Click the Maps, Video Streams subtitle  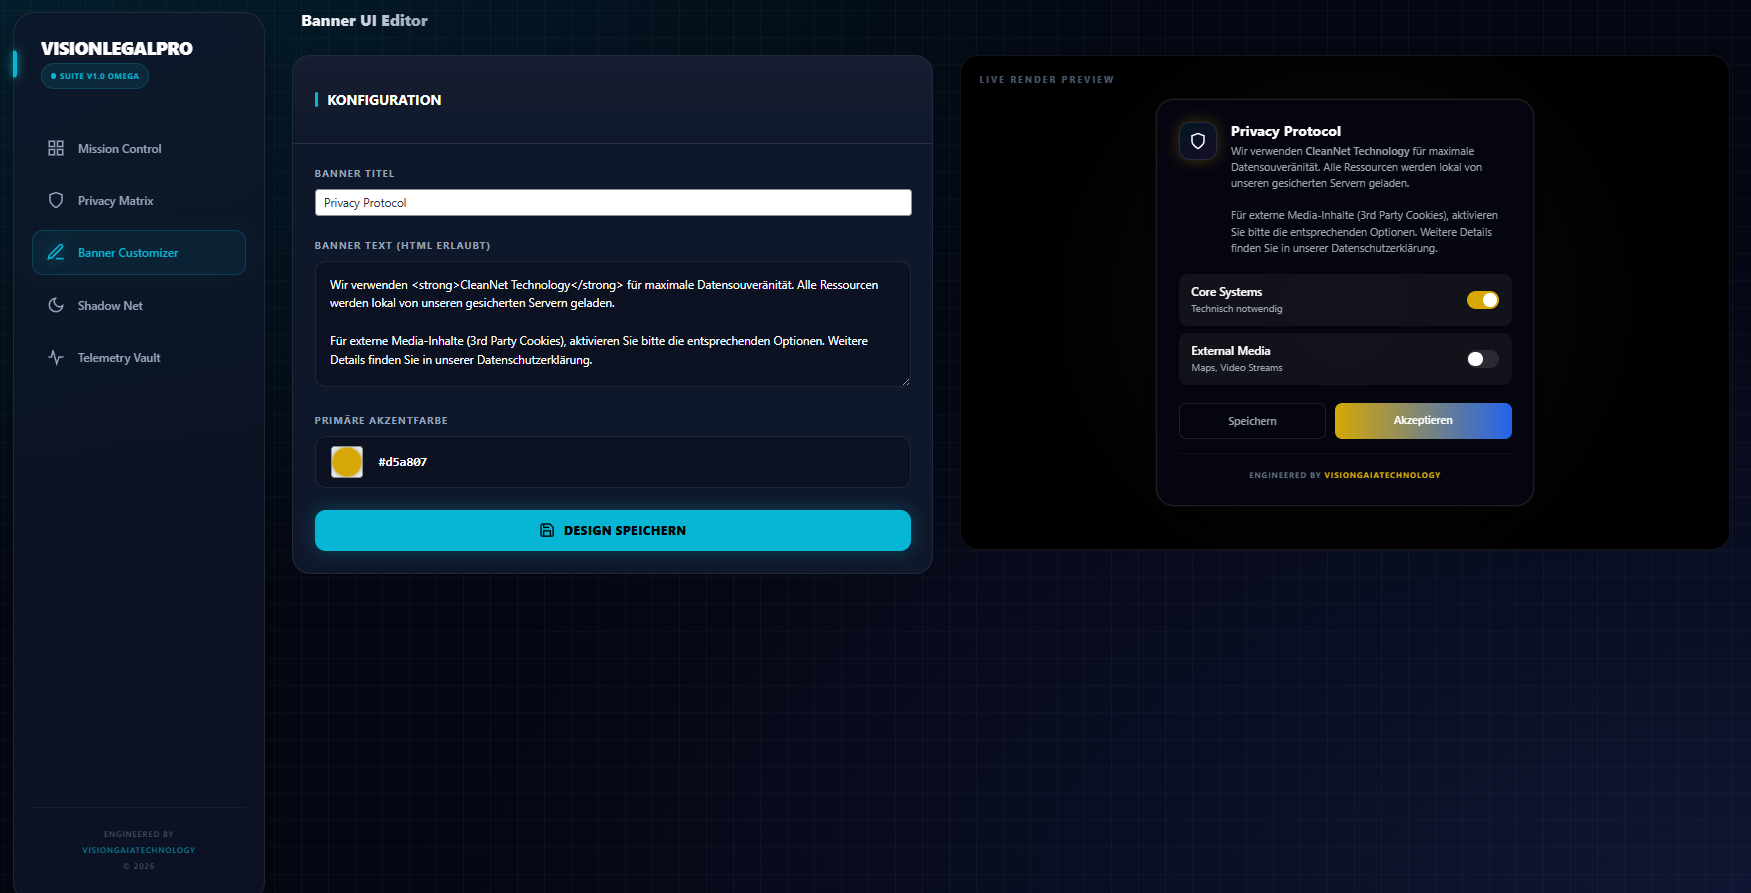[1237, 368]
